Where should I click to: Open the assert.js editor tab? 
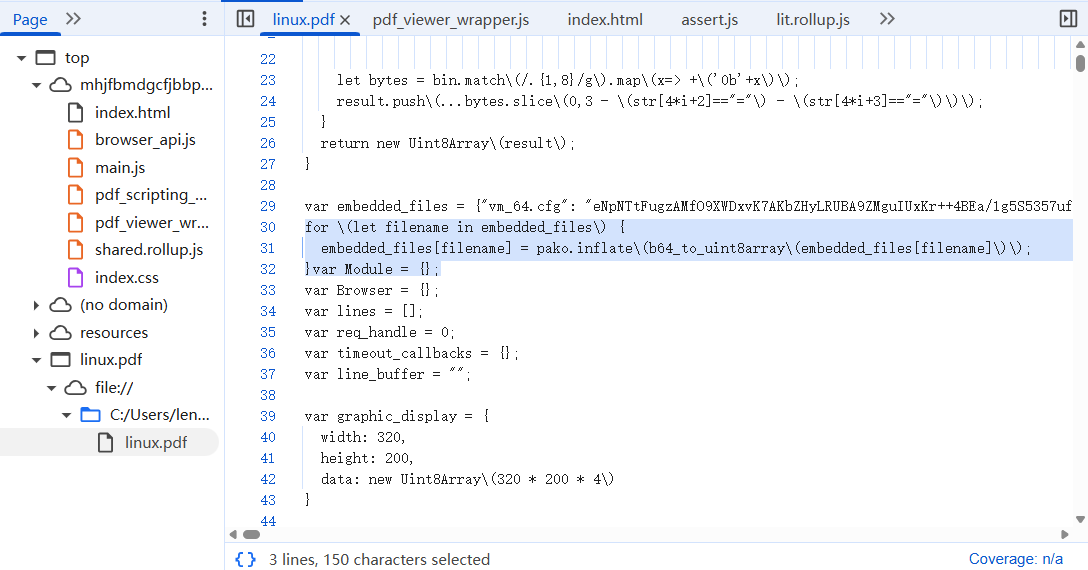(x=709, y=19)
